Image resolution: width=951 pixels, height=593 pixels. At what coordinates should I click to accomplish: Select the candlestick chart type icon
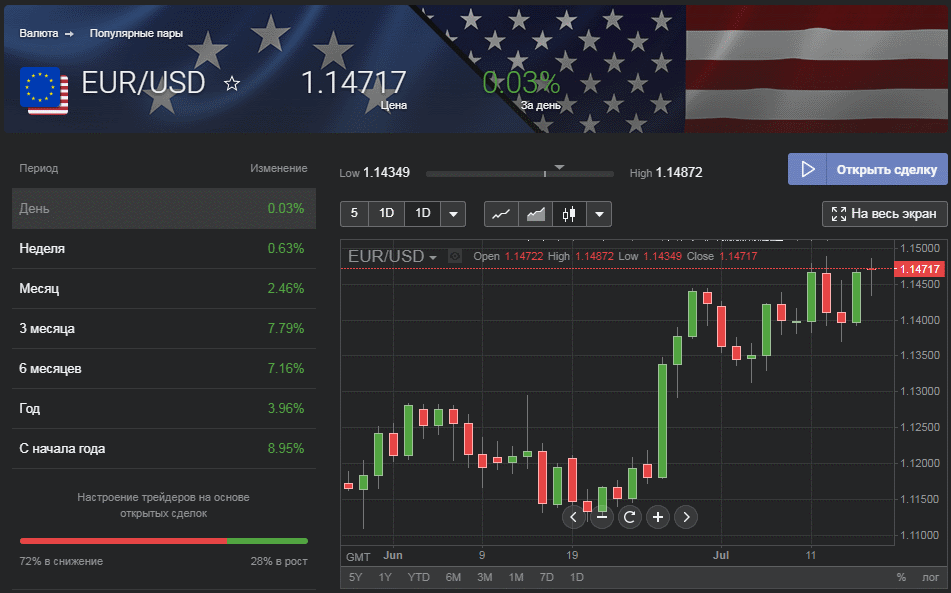click(570, 214)
